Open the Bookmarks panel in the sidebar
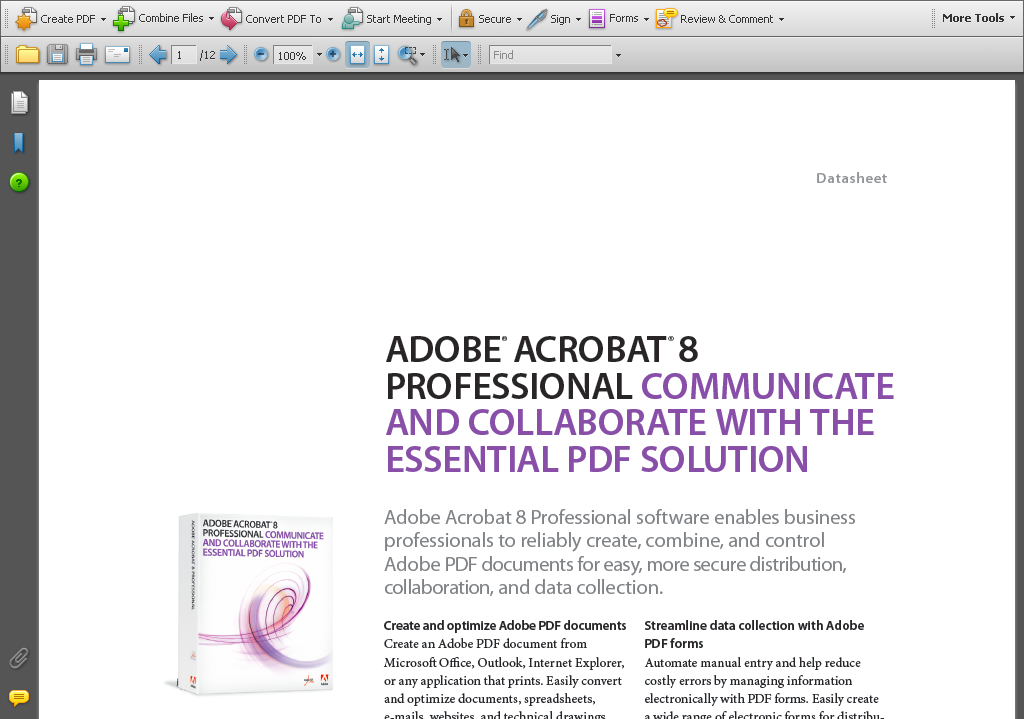 tap(18, 143)
